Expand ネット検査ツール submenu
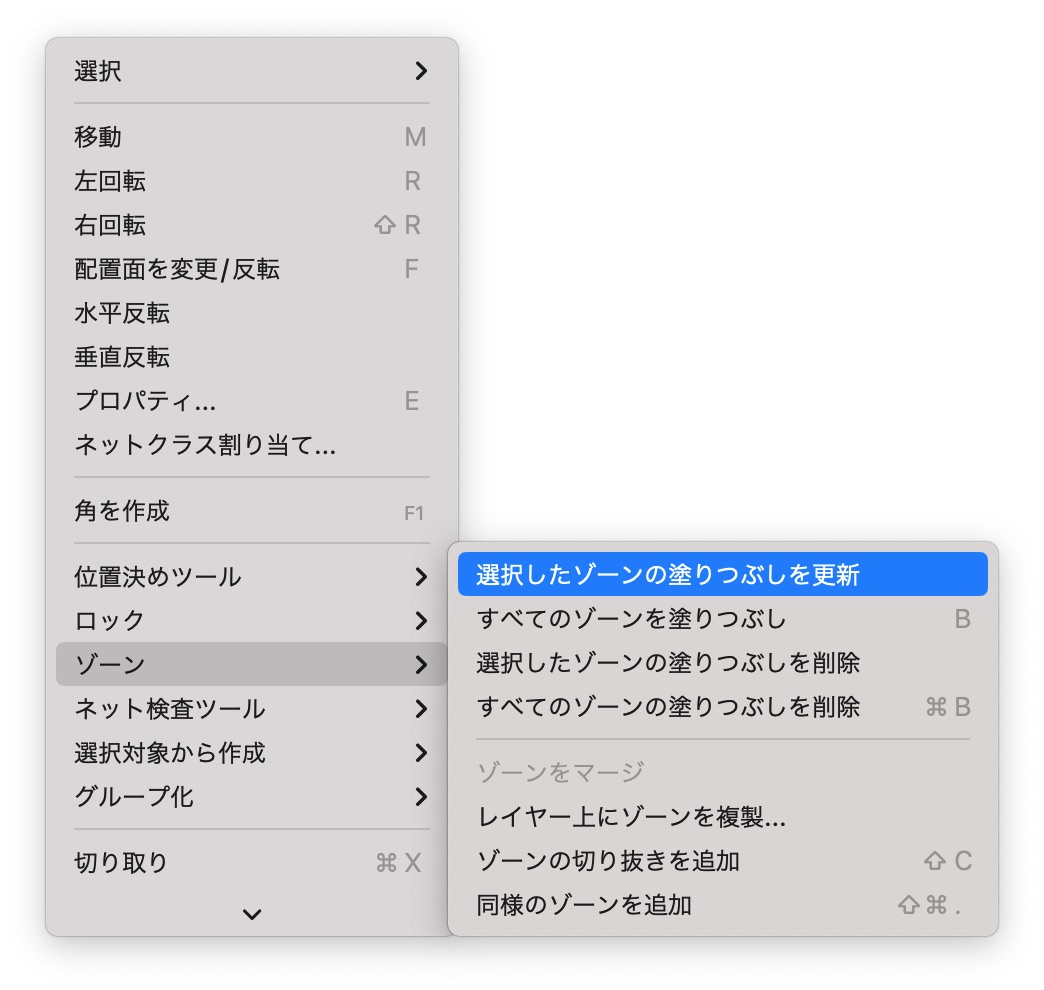The width and height of the screenshot is (1044, 990). click(251, 708)
